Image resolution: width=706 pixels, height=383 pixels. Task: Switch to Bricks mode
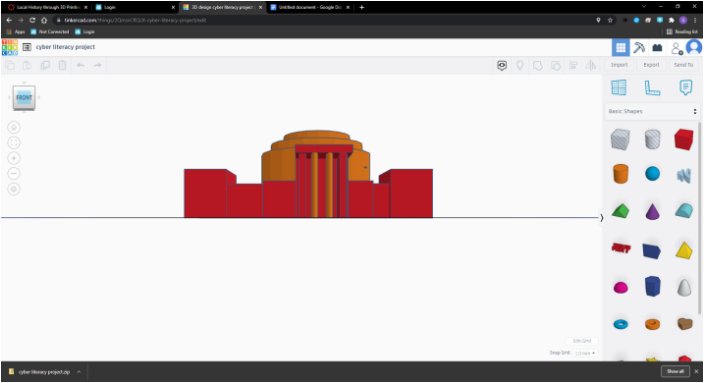(658, 48)
